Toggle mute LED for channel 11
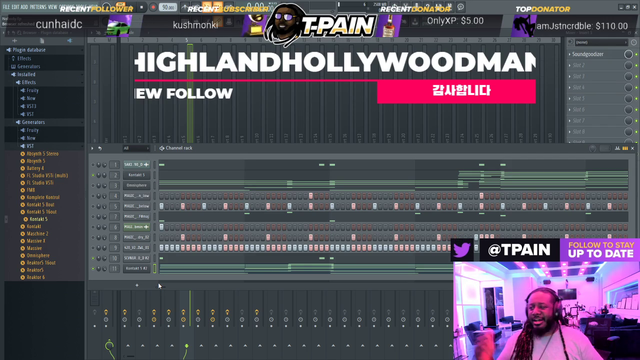The image size is (640, 360). 93,269
